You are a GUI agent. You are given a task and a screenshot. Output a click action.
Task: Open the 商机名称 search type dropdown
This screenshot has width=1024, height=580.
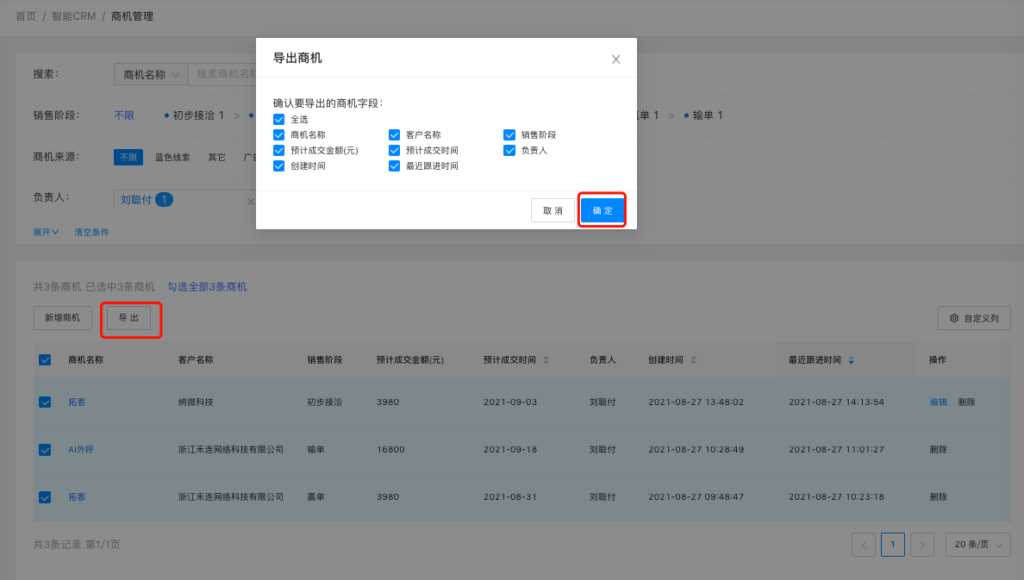click(150, 74)
